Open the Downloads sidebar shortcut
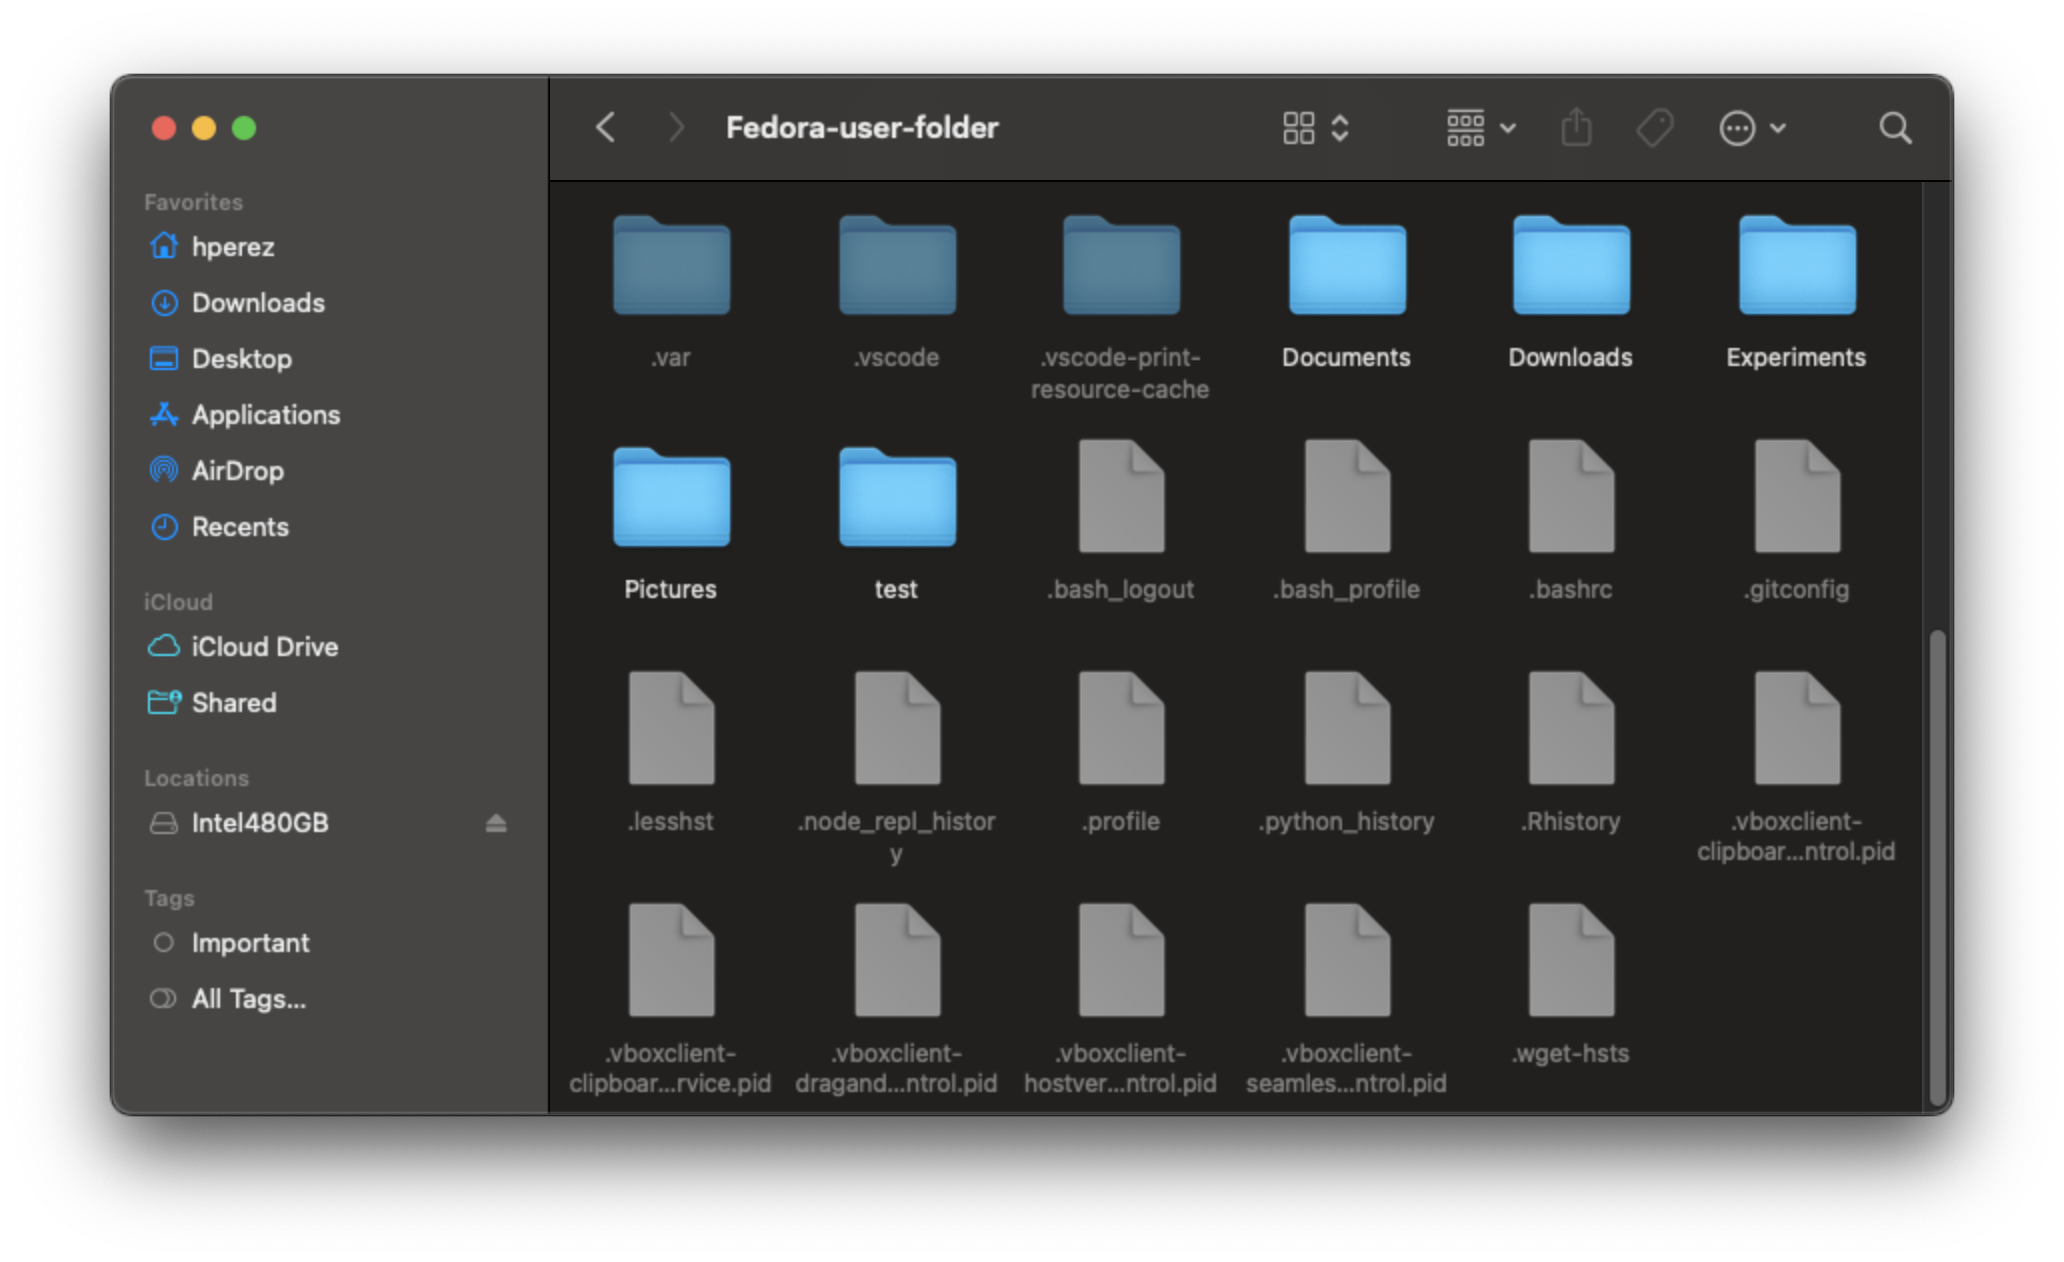This screenshot has width=2064, height=1262. pos(257,302)
